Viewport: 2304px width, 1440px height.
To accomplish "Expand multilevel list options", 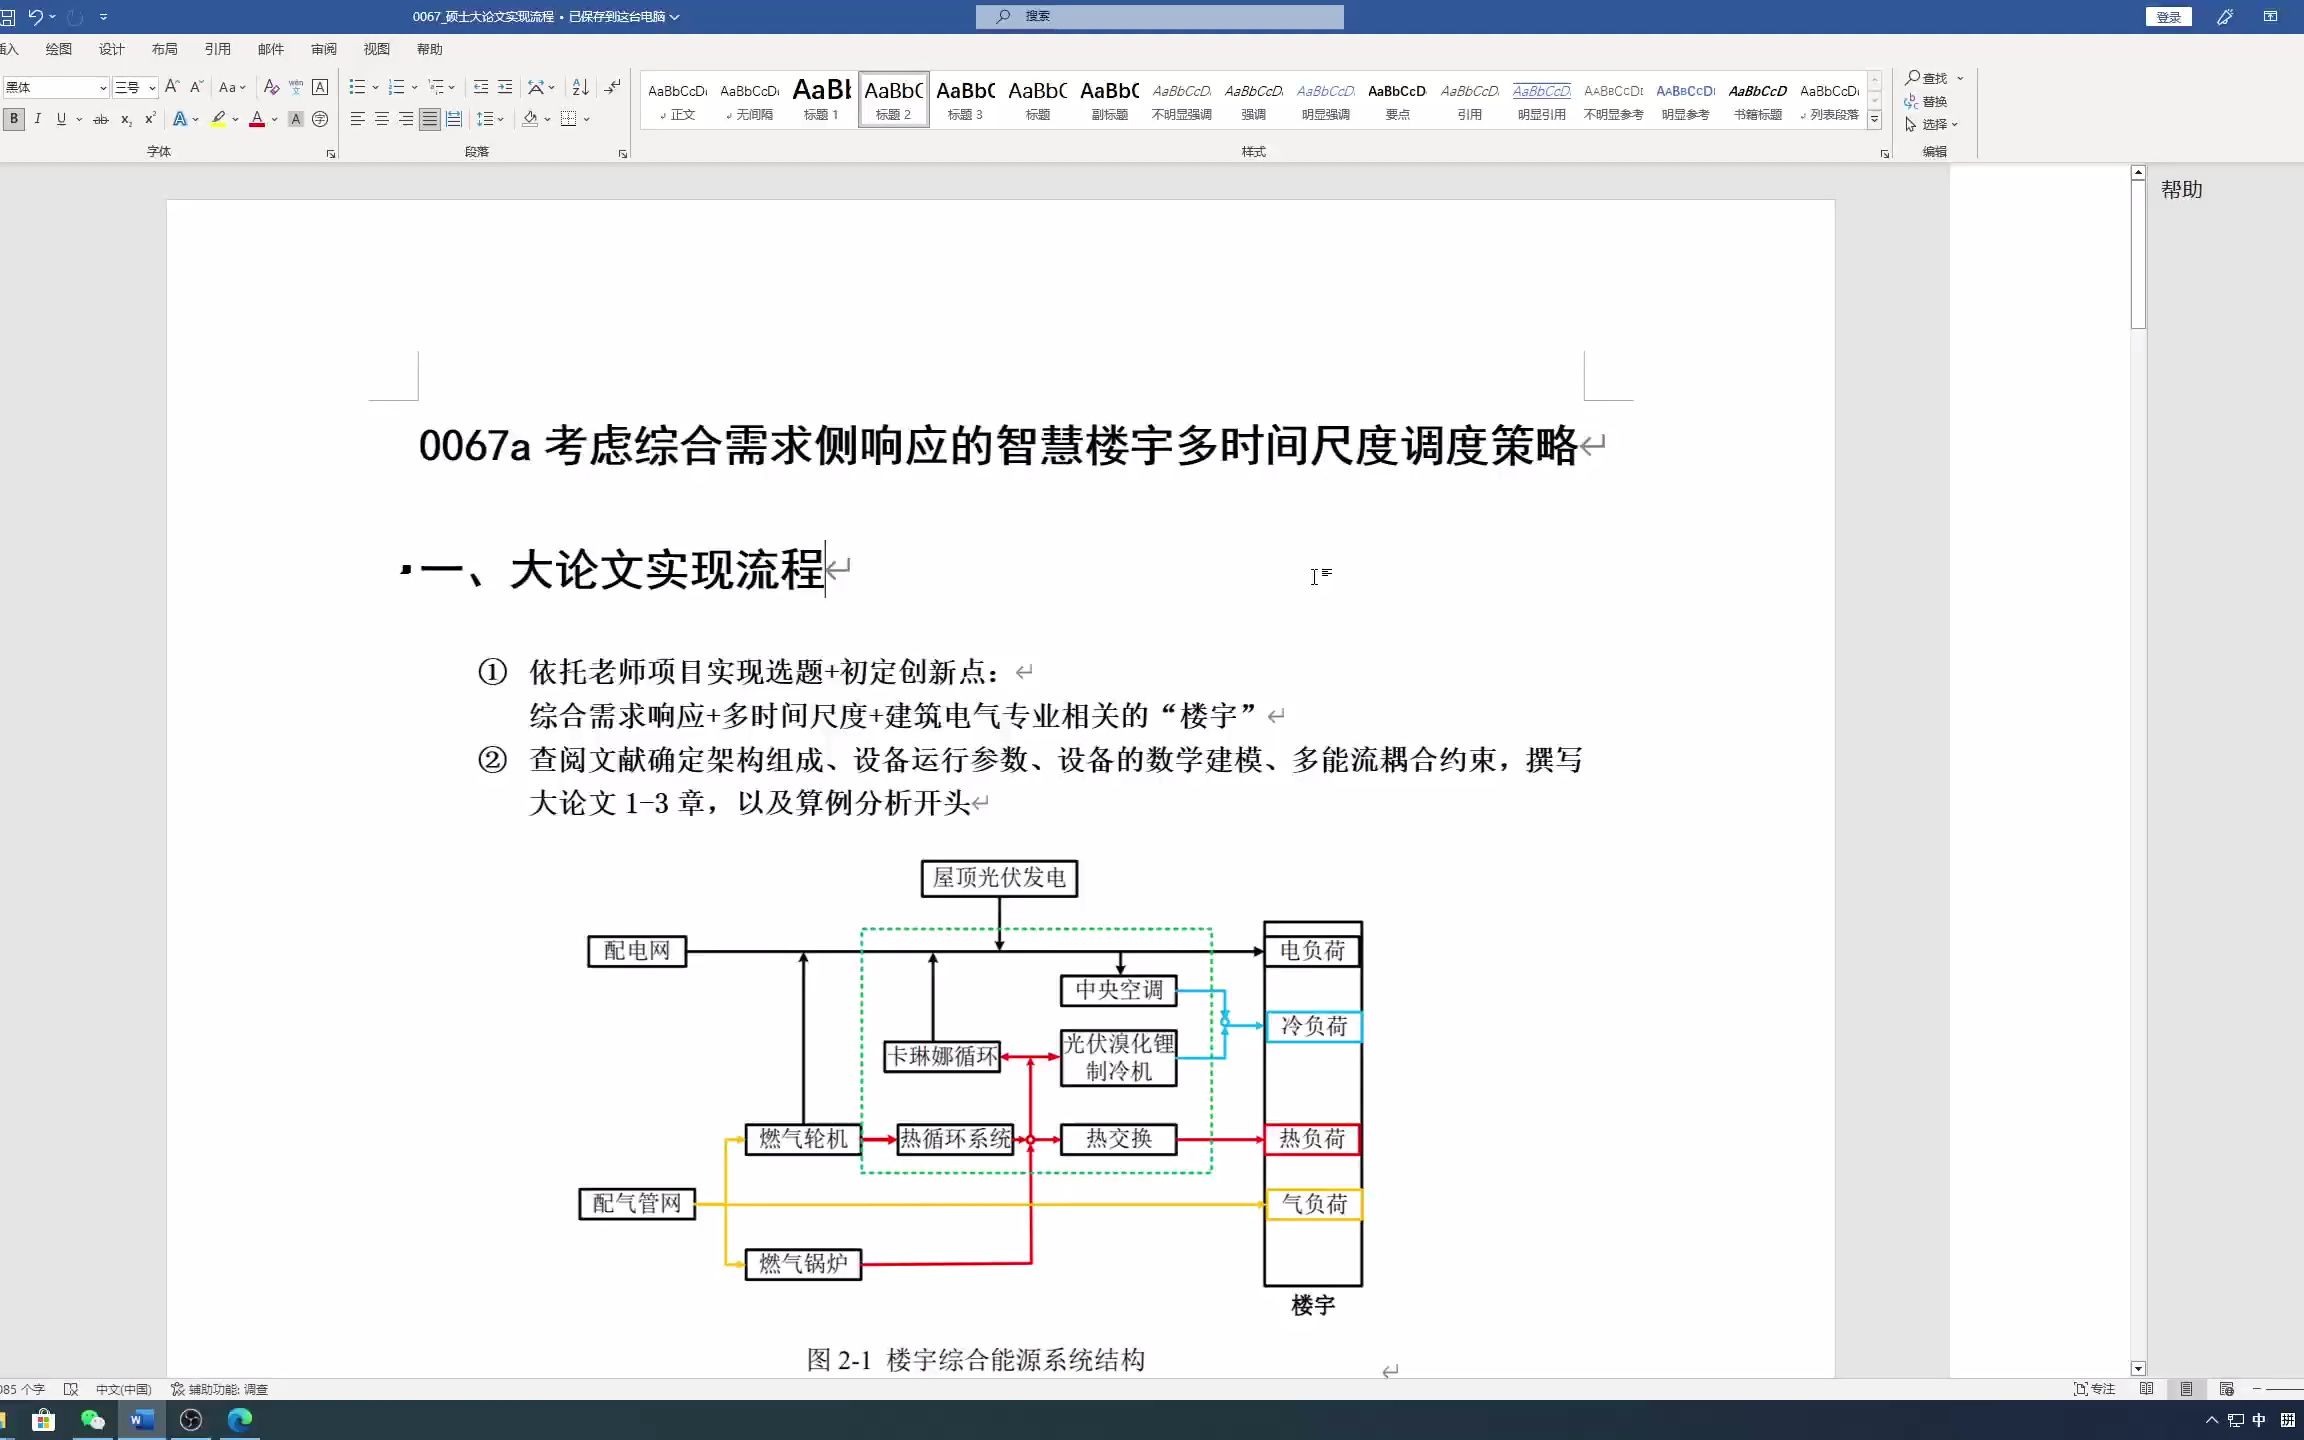I will click(x=452, y=88).
